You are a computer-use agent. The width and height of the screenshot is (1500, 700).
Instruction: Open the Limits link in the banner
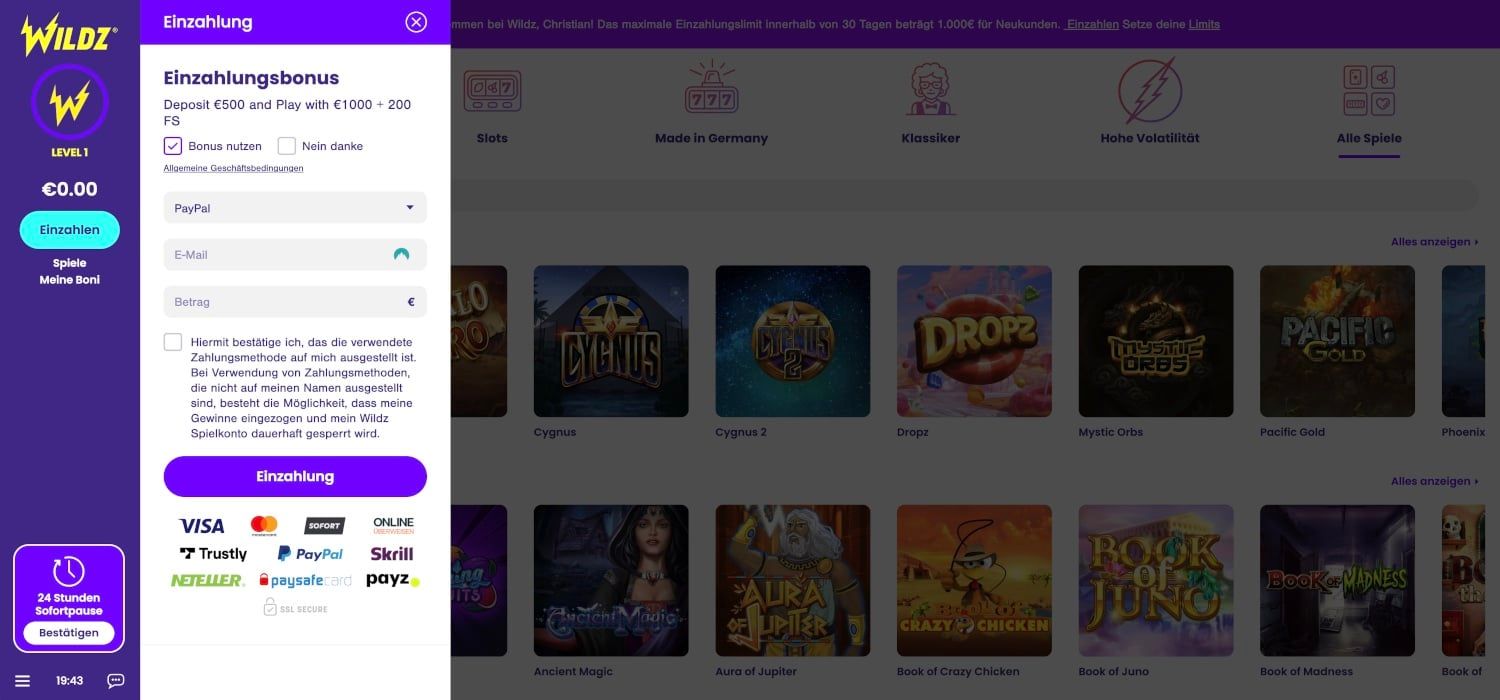click(1204, 24)
